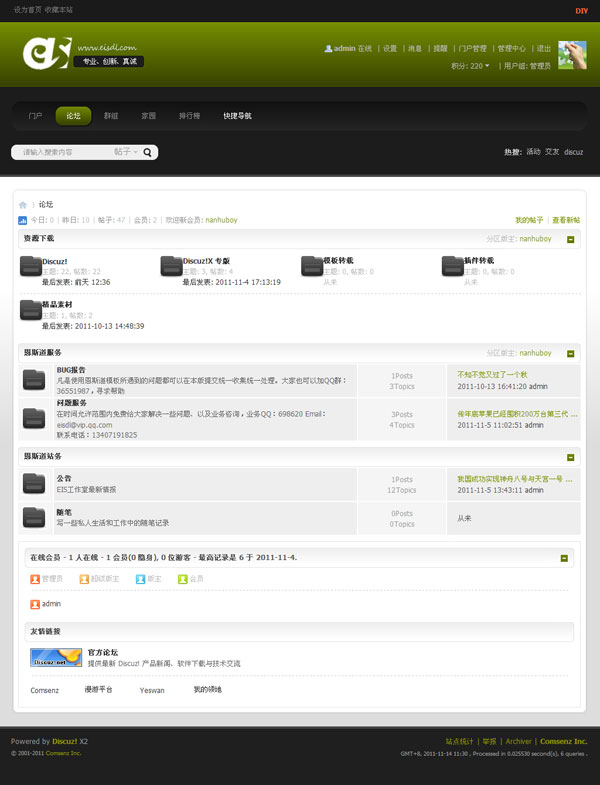
Task: Go to the home breadcrumb icon
Action: (23, 205)
